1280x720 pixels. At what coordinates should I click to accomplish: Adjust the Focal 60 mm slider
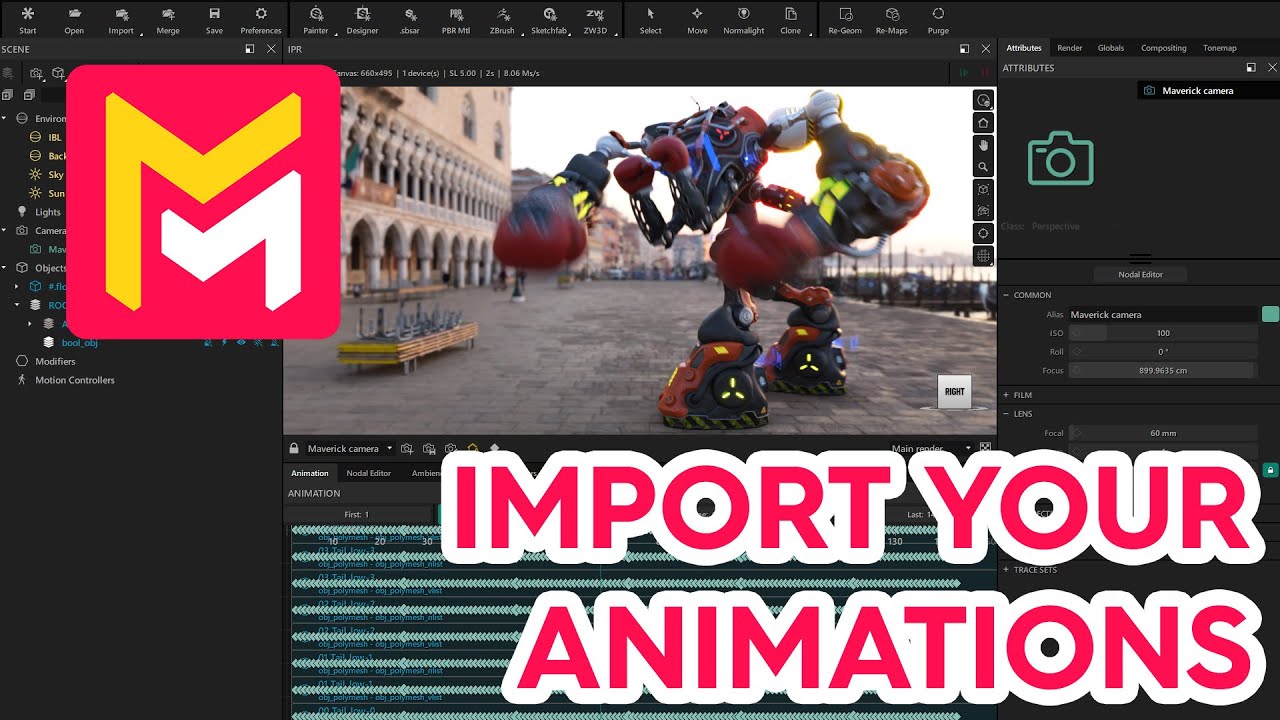click(x=1162, y=433)
